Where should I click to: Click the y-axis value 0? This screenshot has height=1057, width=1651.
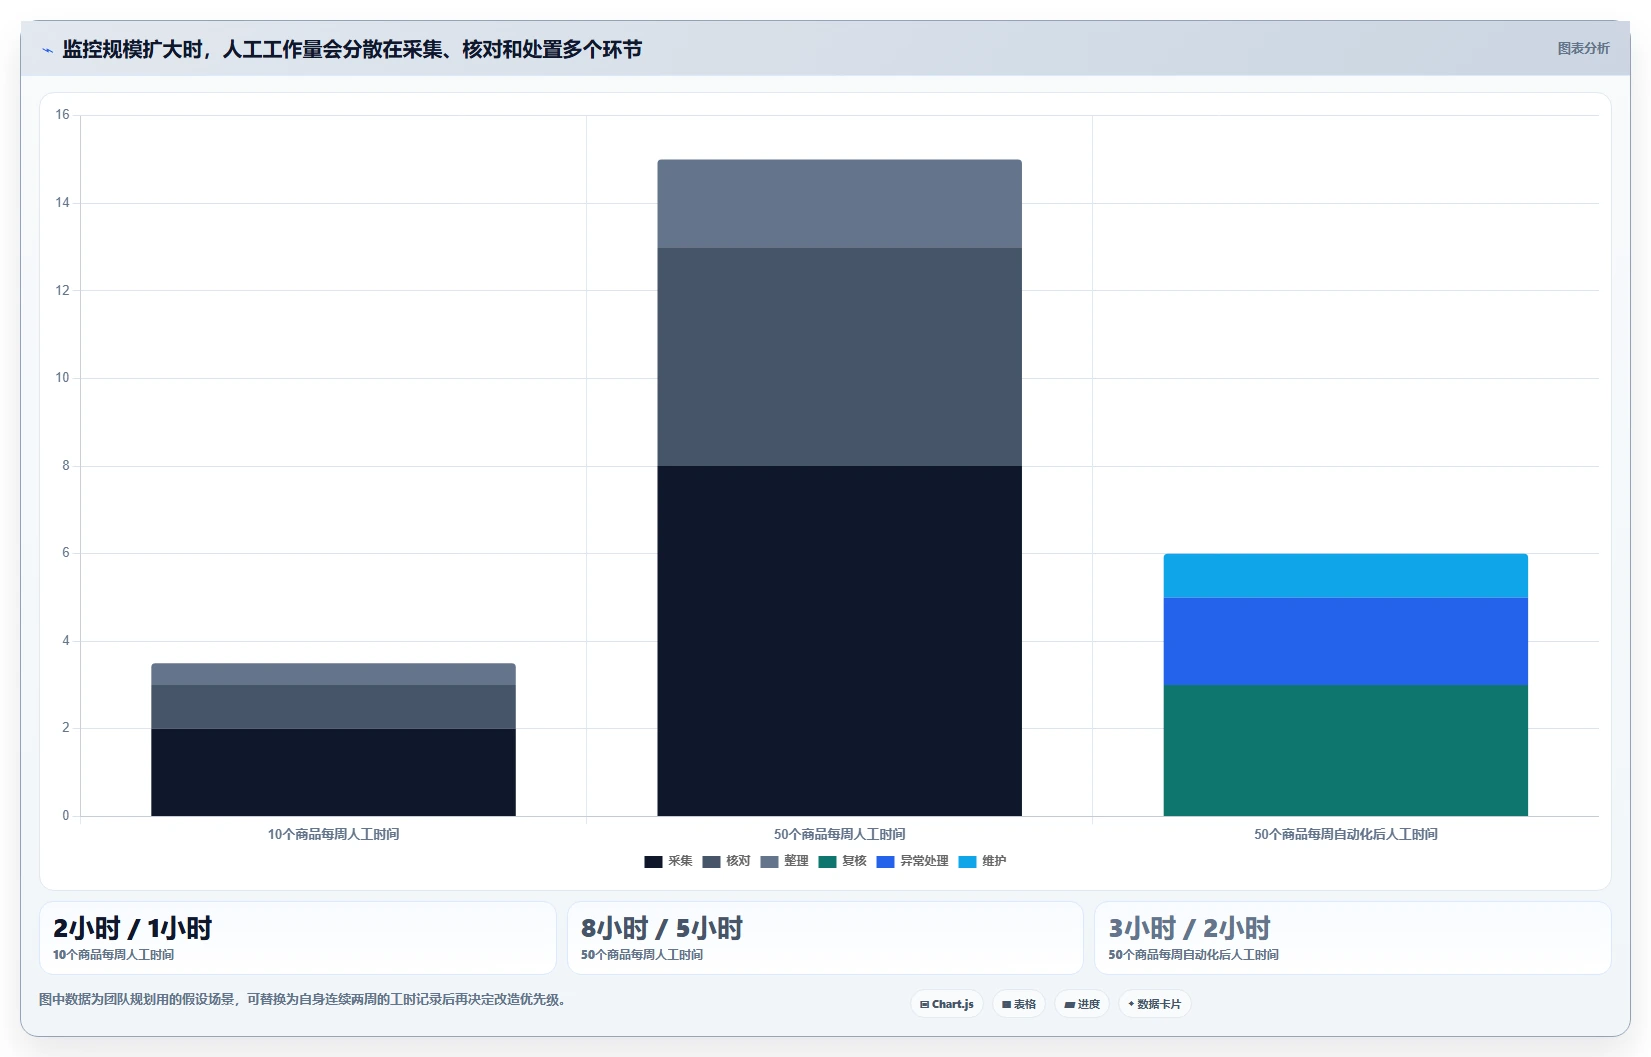[66, 816]
